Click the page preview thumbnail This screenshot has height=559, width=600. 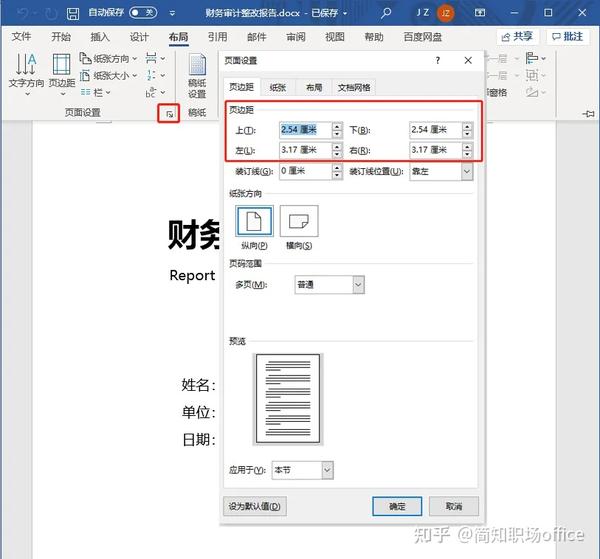(288, 399)
